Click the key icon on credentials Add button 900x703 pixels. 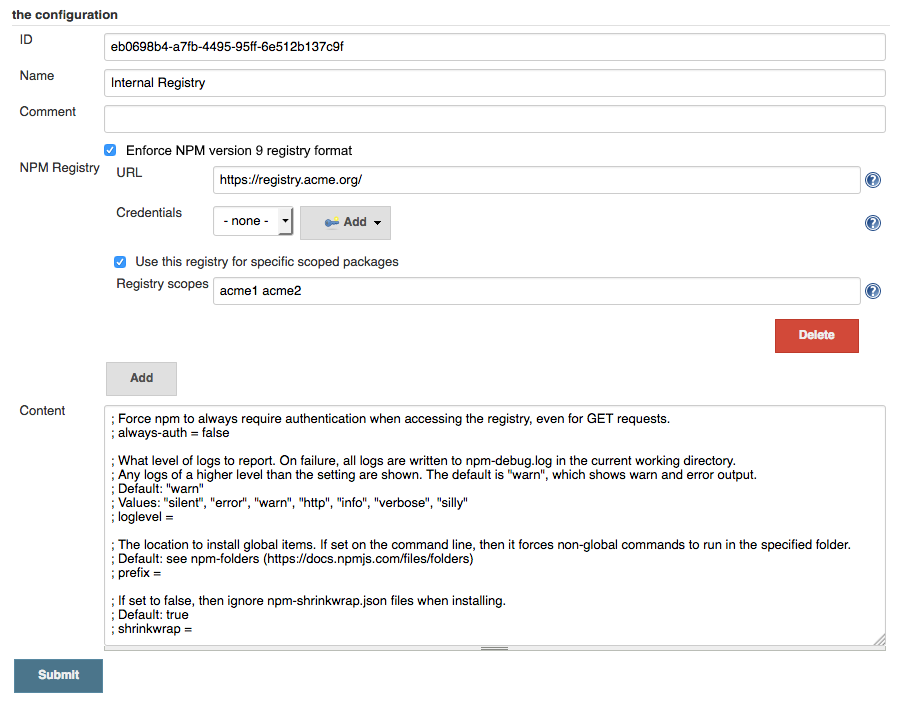(x=331, y=223)
